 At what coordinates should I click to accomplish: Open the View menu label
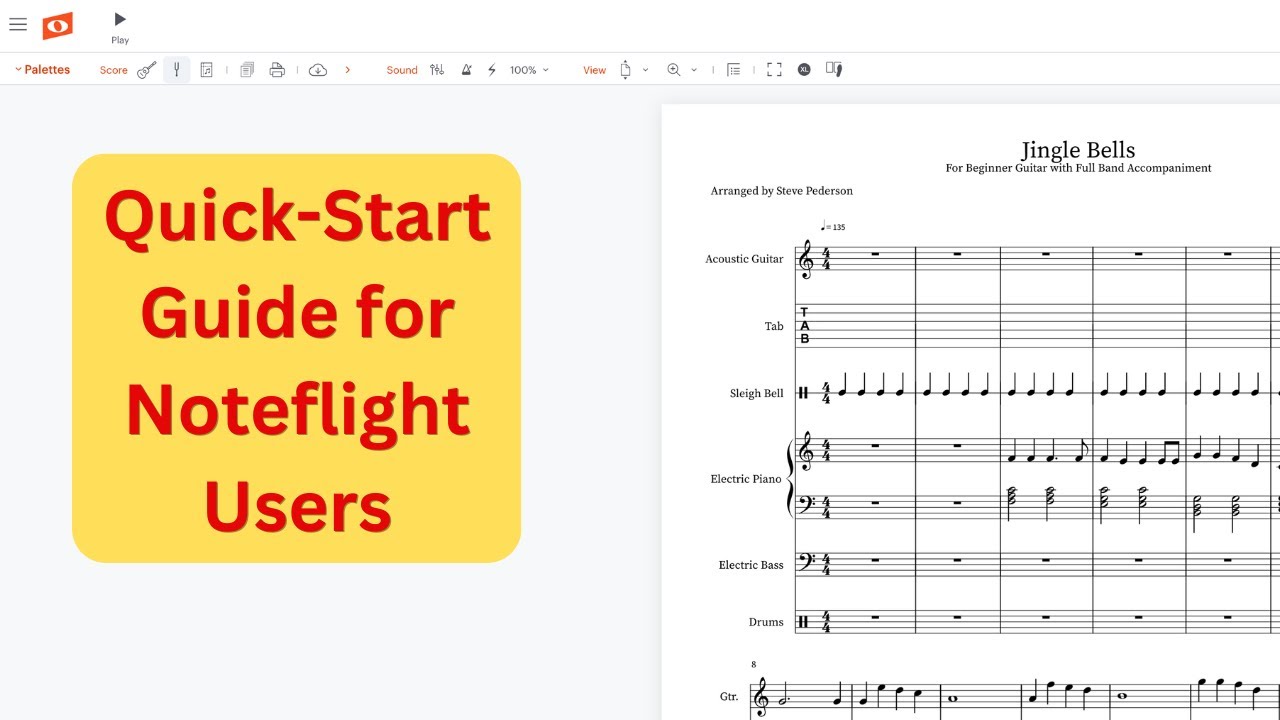(595, 70)
